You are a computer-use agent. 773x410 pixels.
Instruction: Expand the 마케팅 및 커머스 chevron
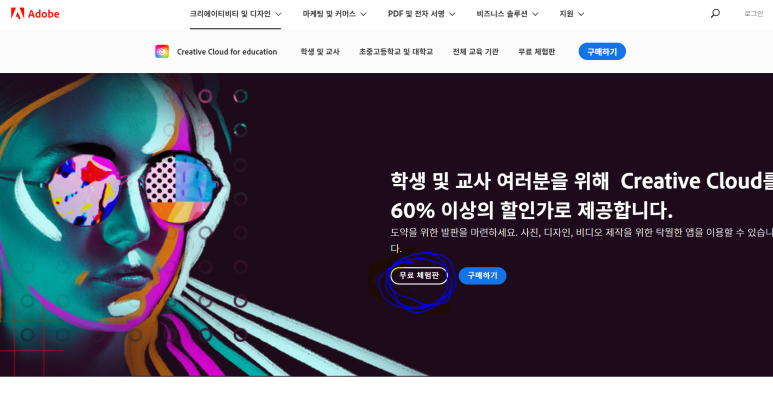(363, 14)
